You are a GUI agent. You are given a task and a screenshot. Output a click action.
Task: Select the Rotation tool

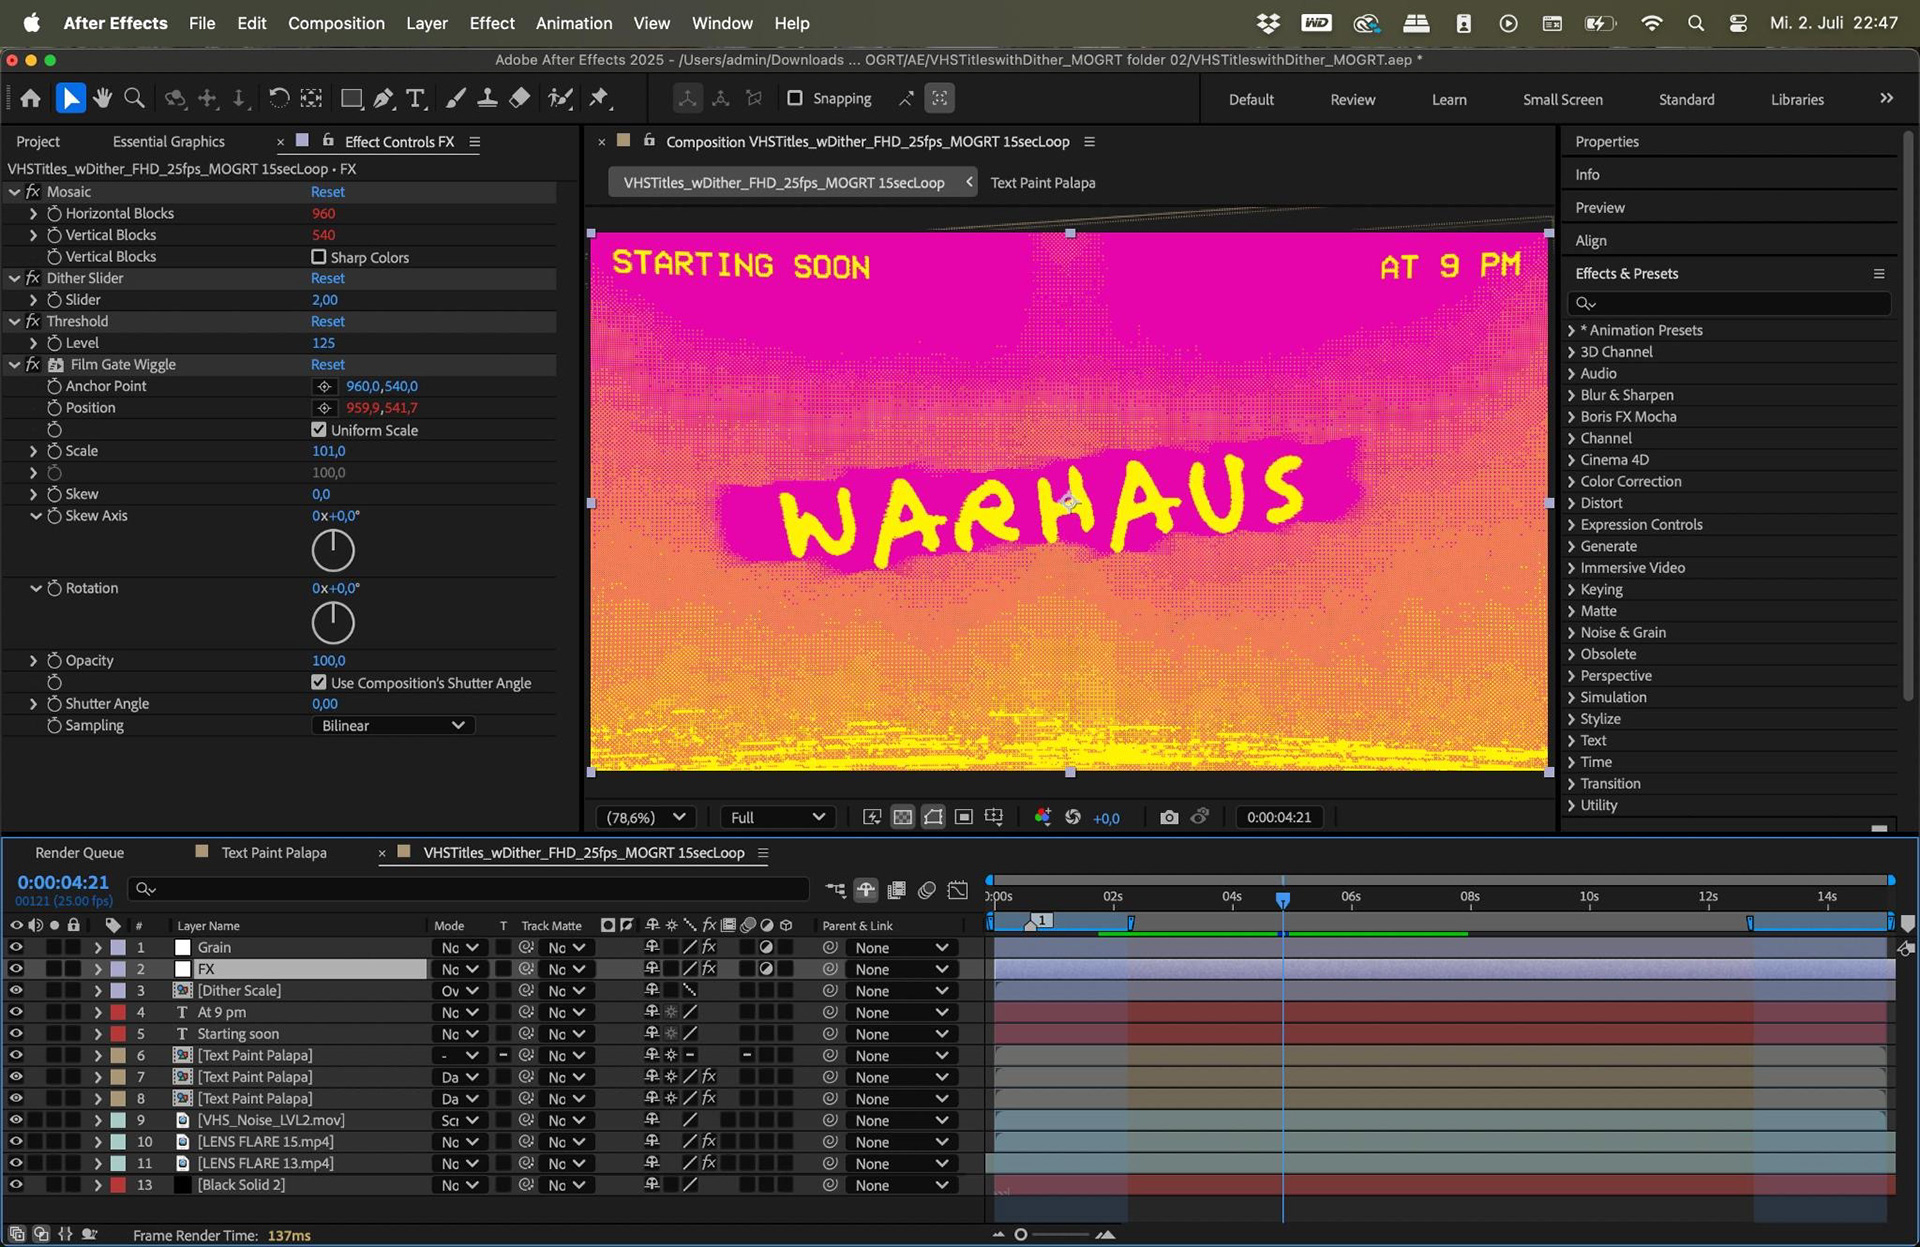(x=279, y=98)
